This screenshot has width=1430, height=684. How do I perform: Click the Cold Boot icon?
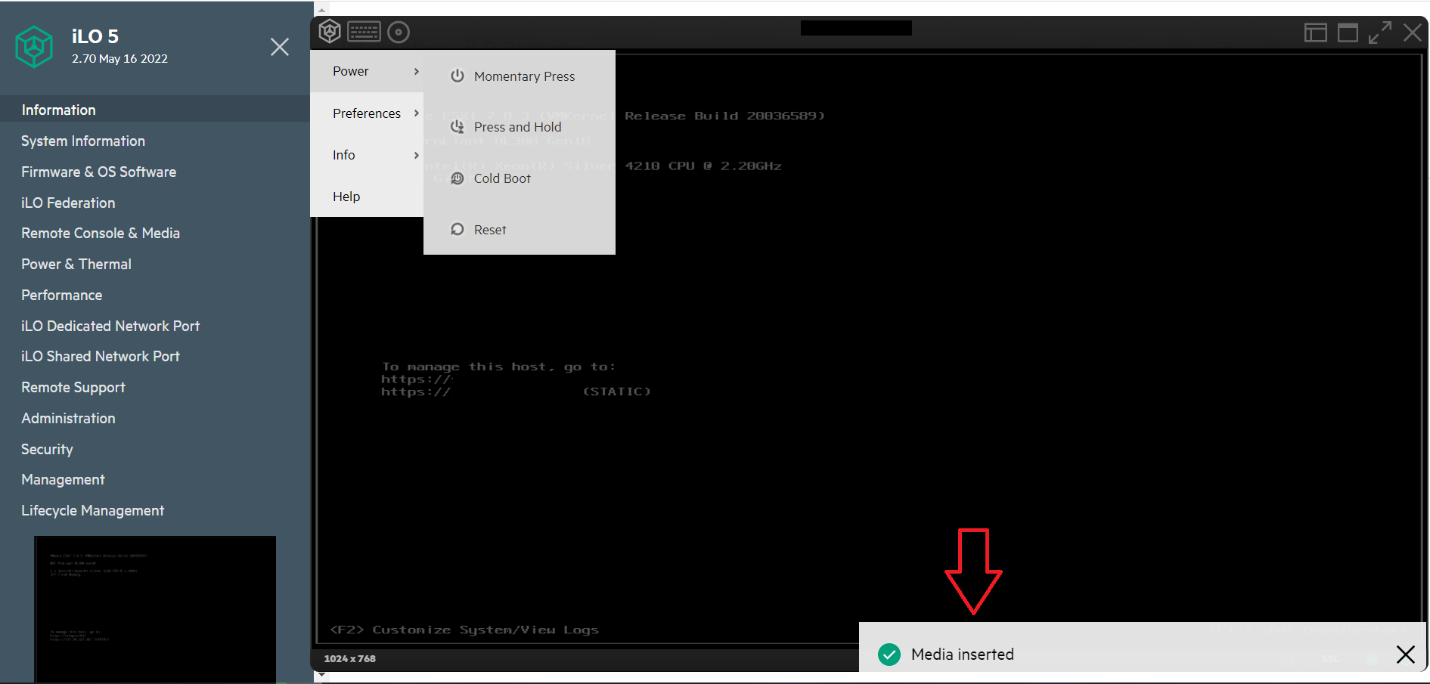click(x=457, y=178)
